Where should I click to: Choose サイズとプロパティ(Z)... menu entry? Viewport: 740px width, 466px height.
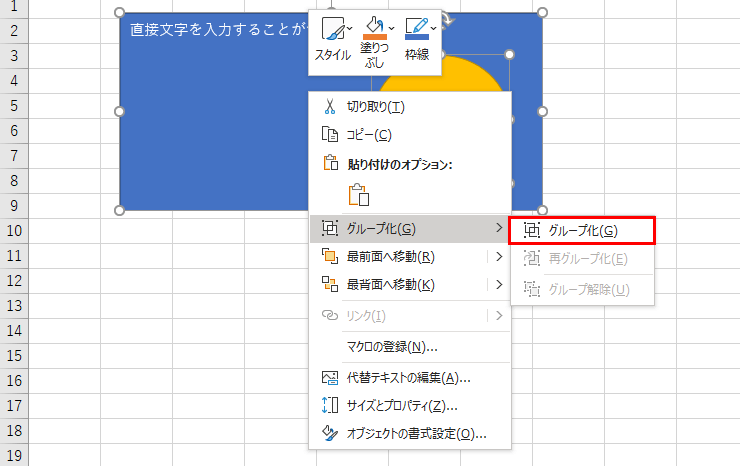point(410,406)
